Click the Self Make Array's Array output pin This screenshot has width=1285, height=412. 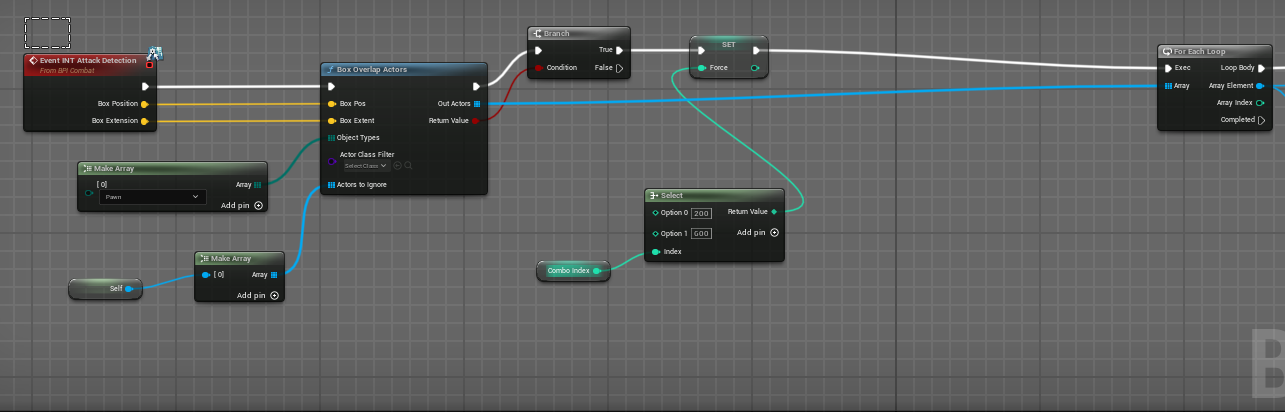[x=274, y=275]
